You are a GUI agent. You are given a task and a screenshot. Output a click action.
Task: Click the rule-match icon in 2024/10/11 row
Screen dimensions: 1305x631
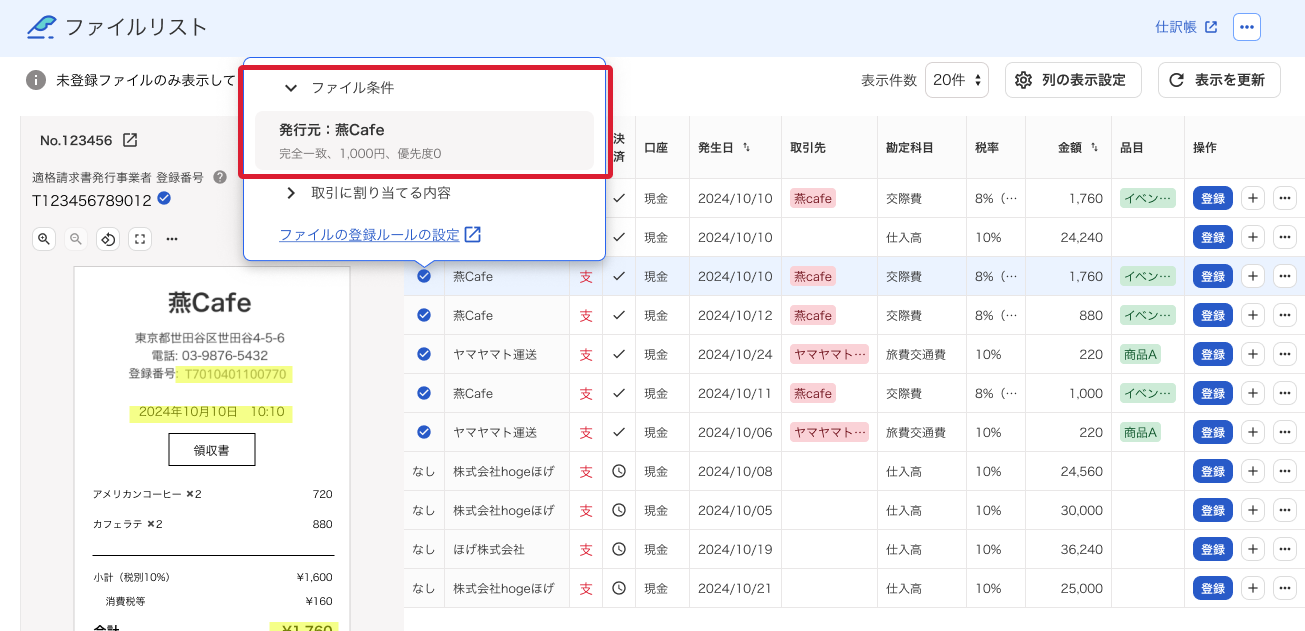[424, 393]
